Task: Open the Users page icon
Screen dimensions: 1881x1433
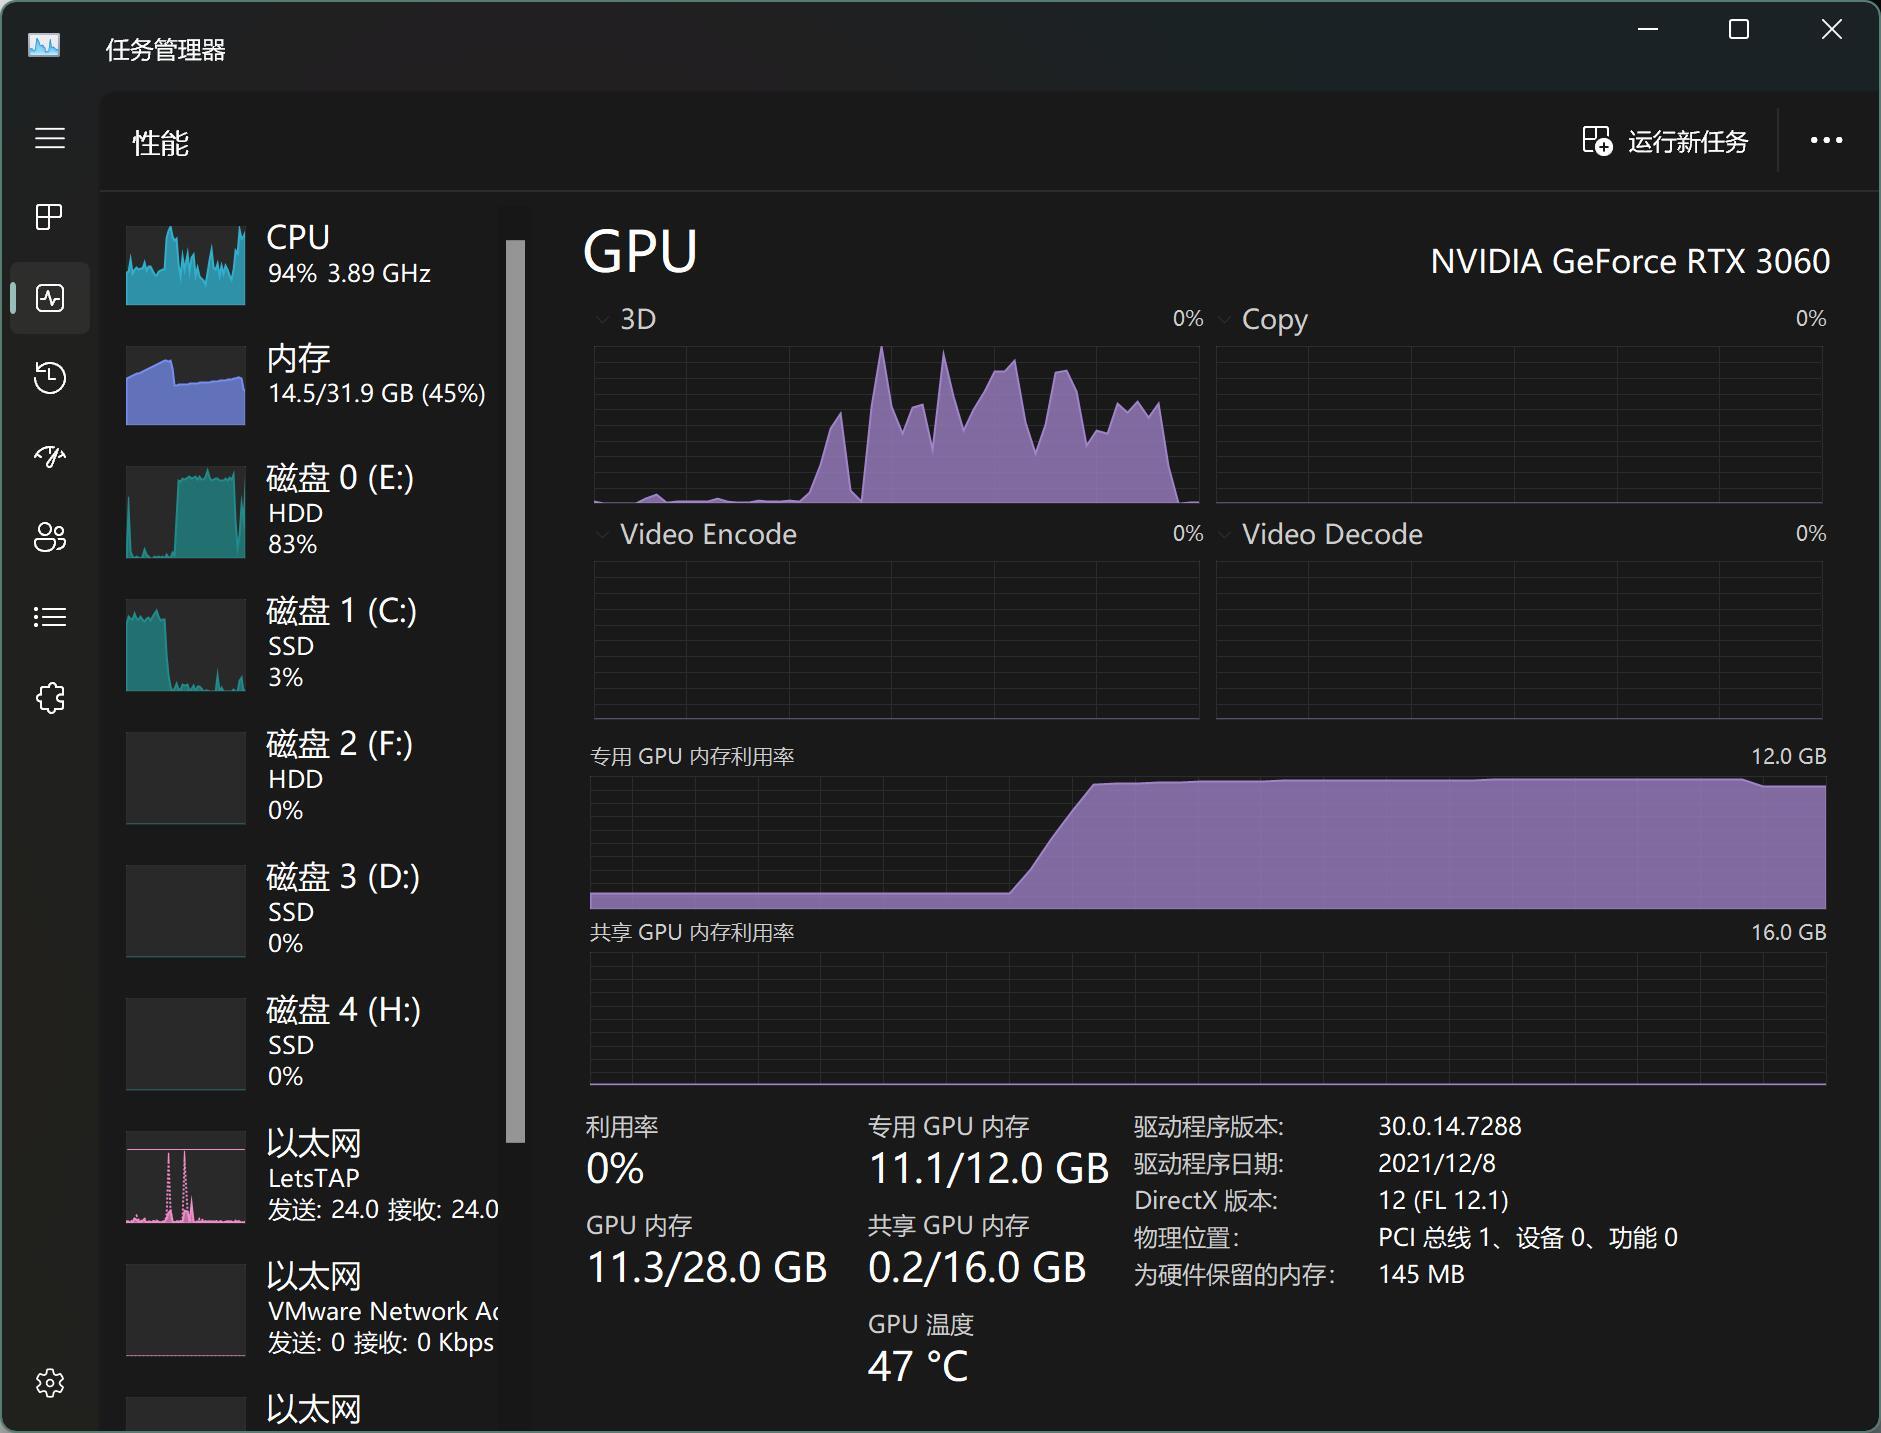Action: click(x=49, y=537)
